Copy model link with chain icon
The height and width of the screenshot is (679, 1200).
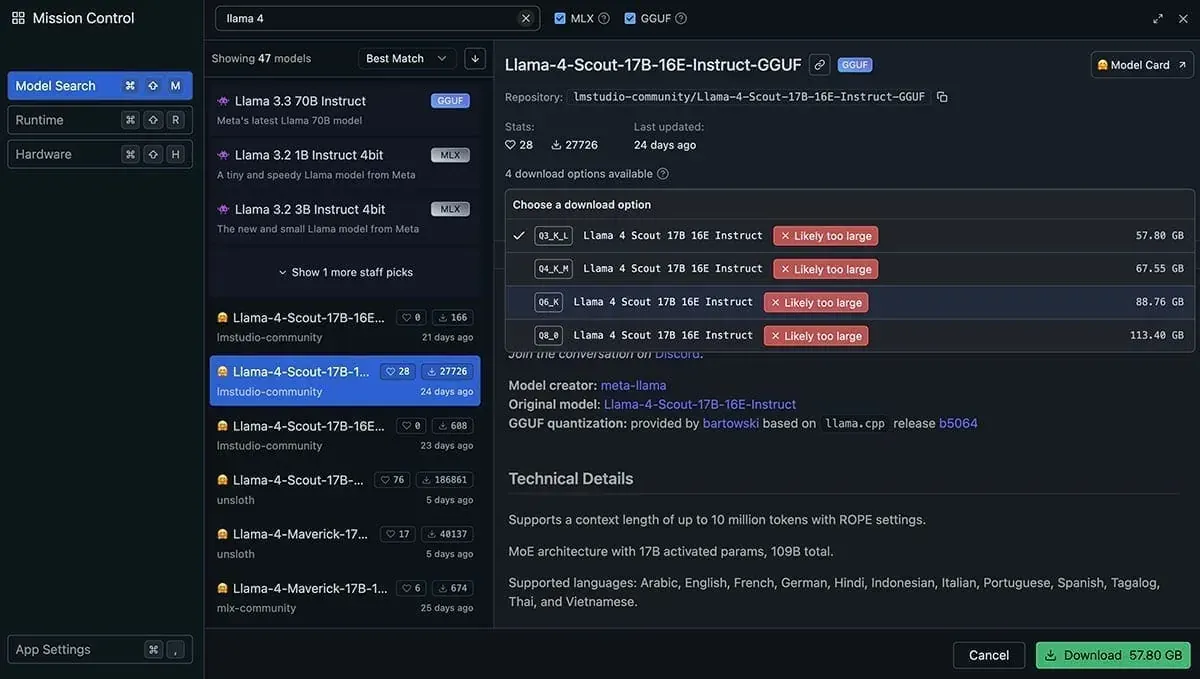pos(819,65)
